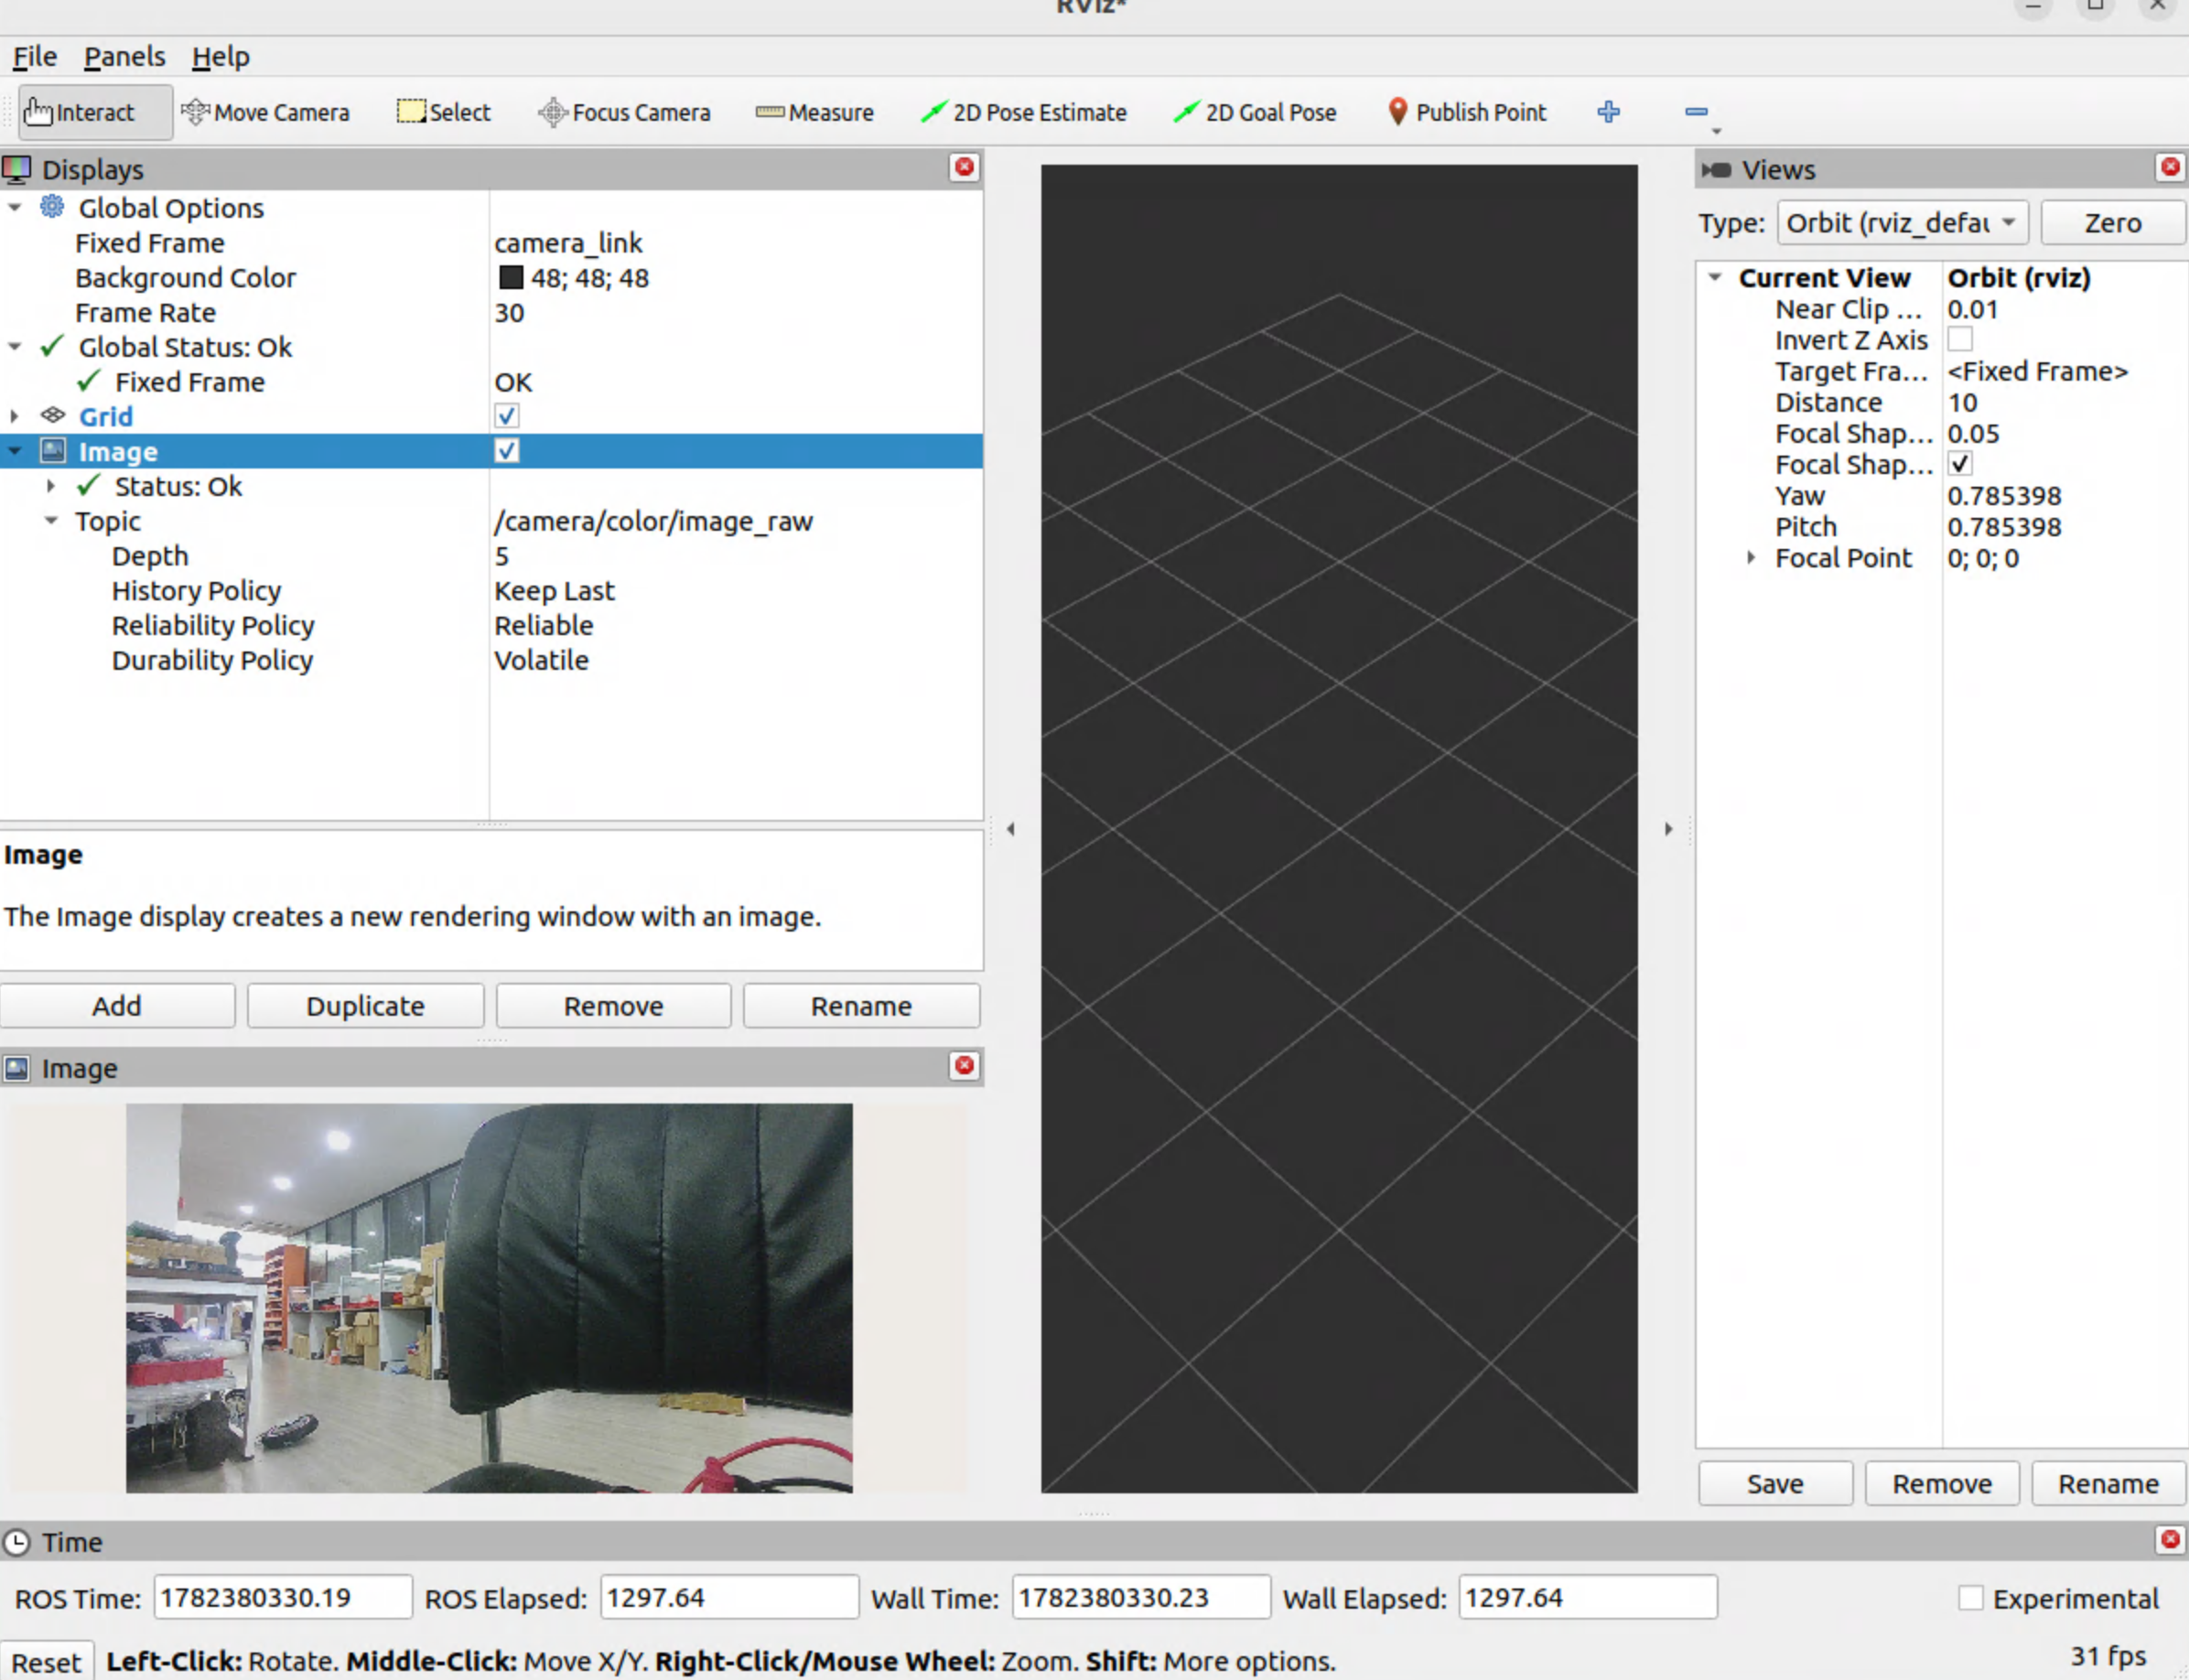Open the view Type dropdown
This screenshot has width=2189, height=1680.
click(1902, 223)
